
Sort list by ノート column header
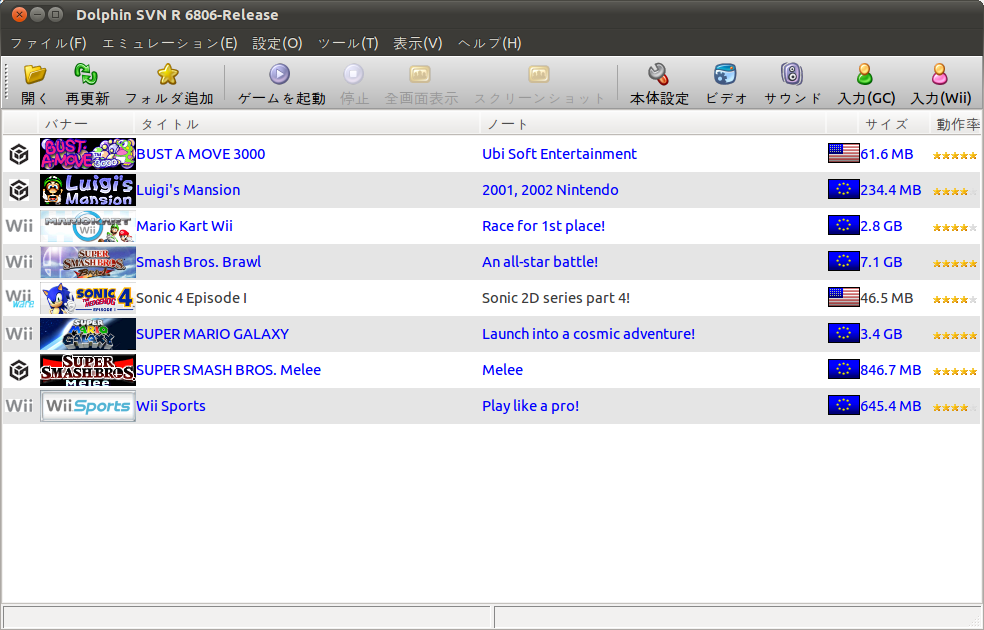[x=653, y=124]
